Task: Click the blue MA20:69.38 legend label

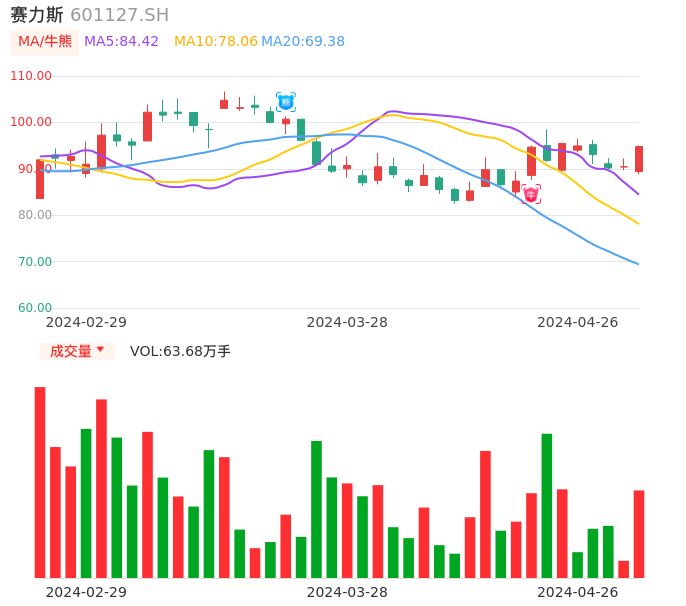Action: click(303, 42)
